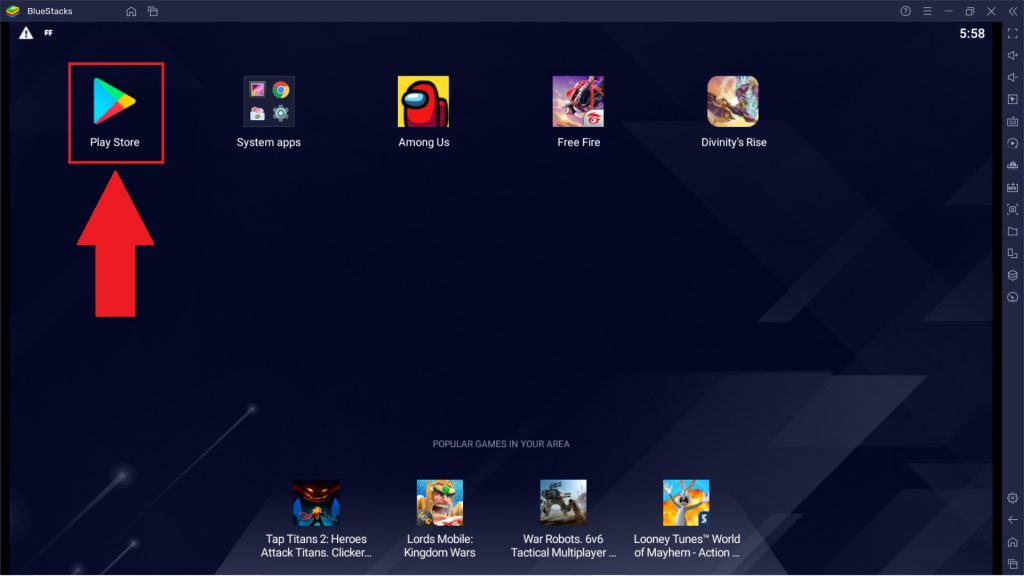Open multi-instance manager layers icon
Image resolution: width=1024 pixels, height=576 pixels.
click(x=1012, y=275)
